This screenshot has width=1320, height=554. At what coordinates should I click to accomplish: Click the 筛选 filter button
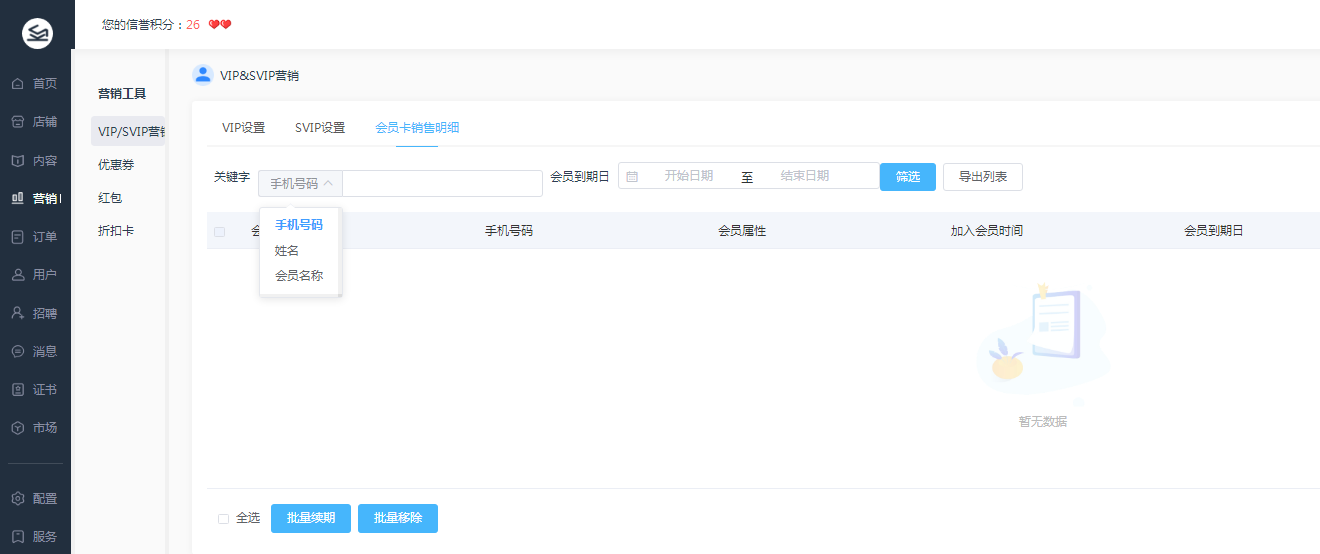point(907,177)
